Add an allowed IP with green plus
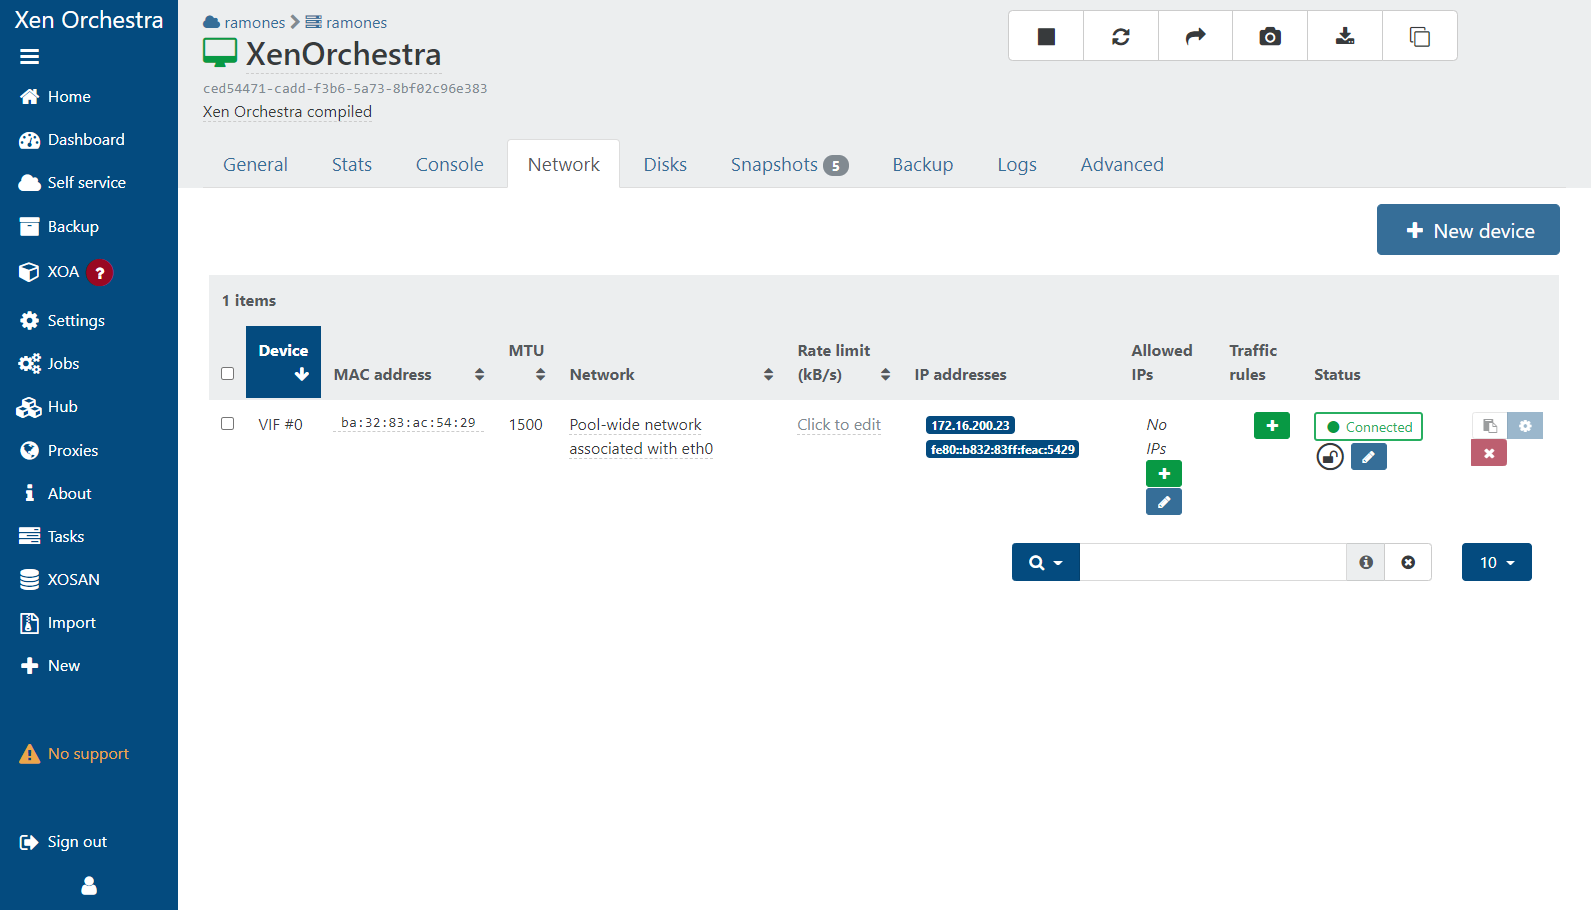 click(1164, 473)
